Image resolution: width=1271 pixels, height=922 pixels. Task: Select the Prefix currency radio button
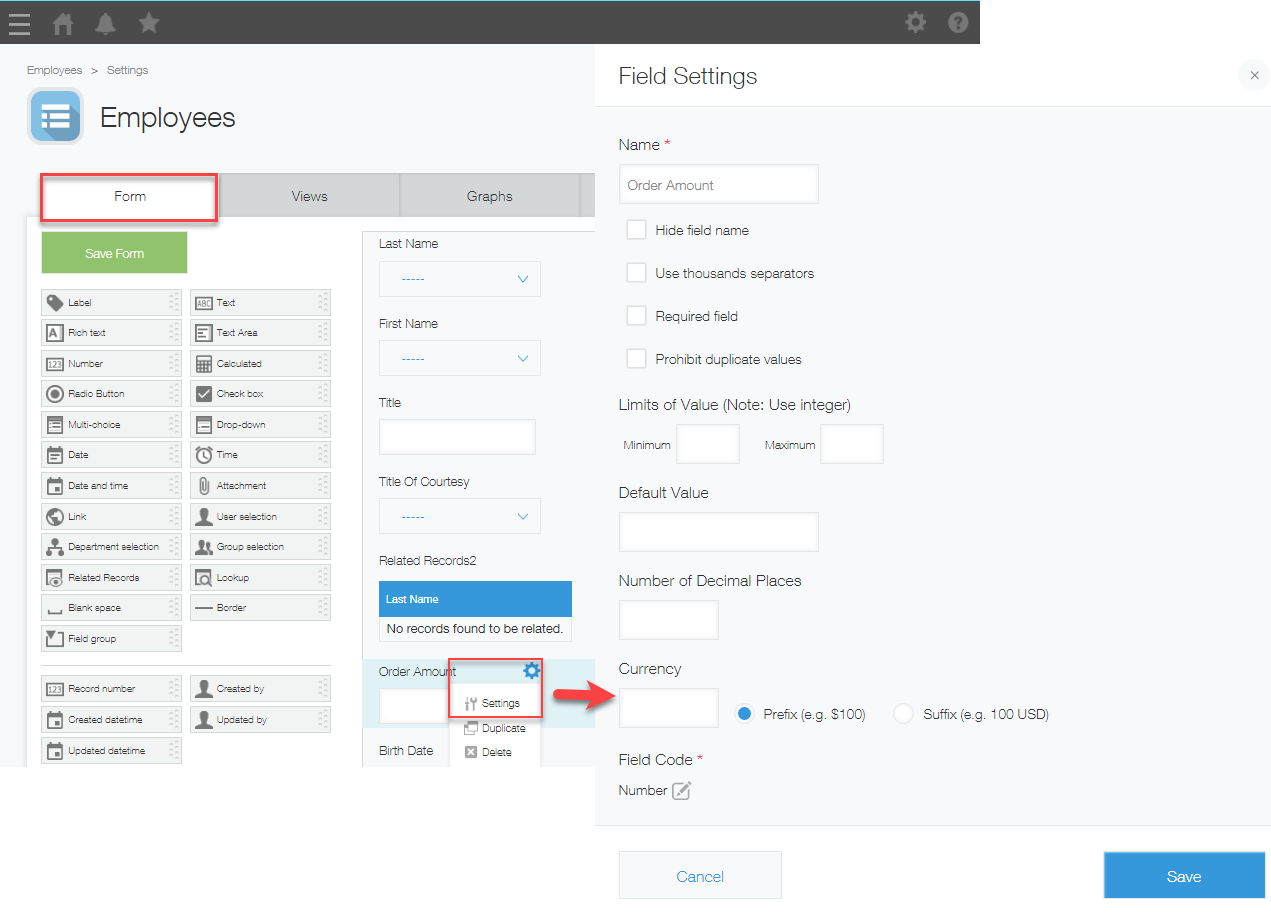click(744, 714)
